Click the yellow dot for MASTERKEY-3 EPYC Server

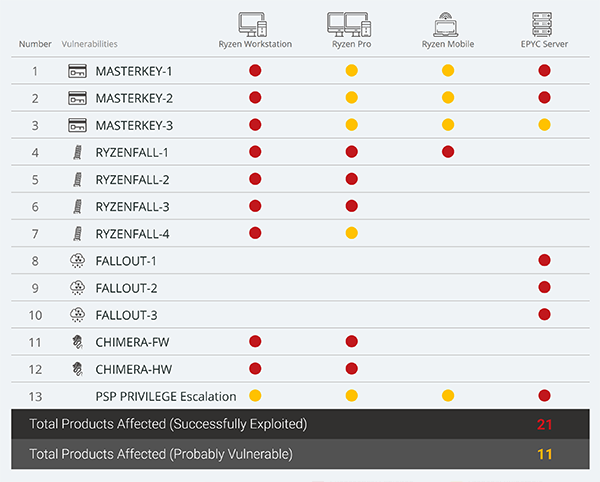pos(545,125)
